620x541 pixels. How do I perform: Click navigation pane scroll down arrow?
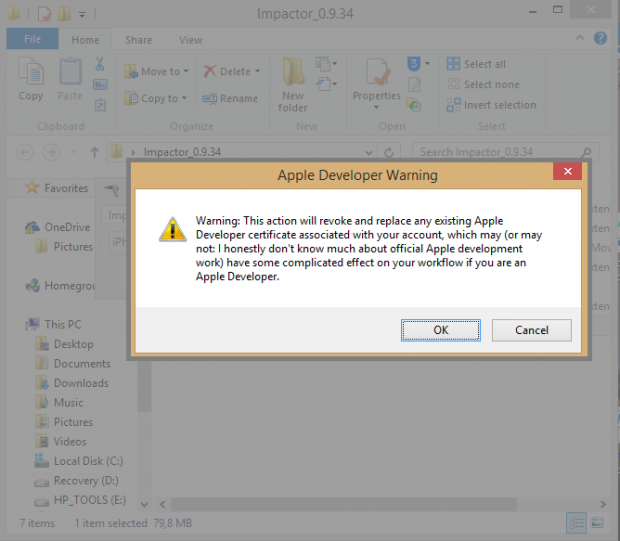(144, 504)
